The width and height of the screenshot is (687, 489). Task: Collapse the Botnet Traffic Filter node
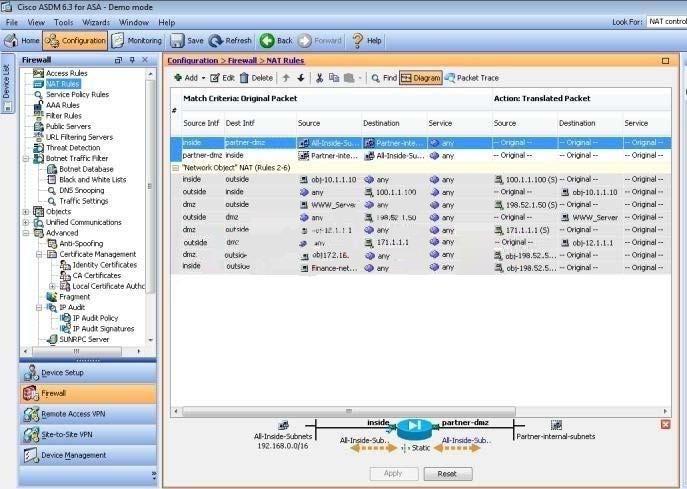click(x=26, y=158)
